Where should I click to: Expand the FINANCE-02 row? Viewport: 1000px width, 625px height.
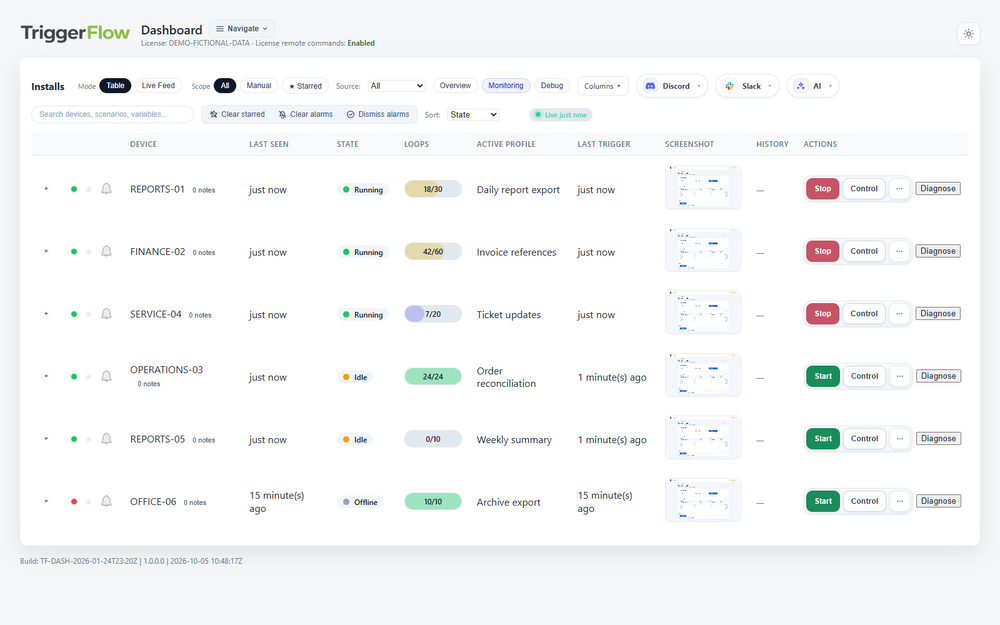(47, 251)
